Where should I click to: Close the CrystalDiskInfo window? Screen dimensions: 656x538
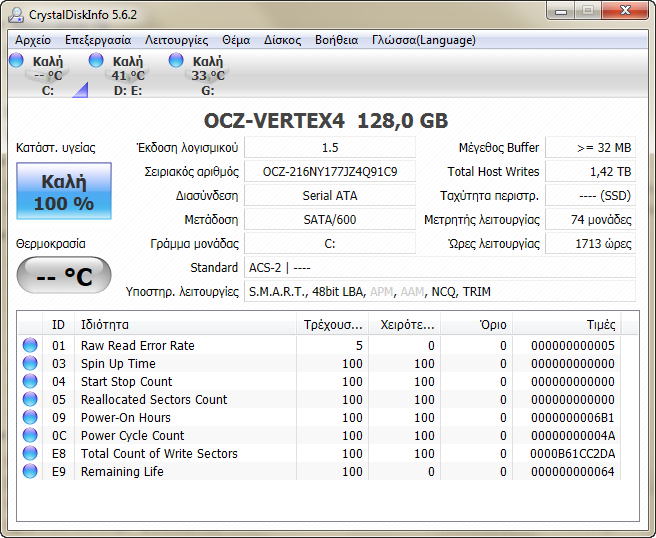(x=625, y=10)
